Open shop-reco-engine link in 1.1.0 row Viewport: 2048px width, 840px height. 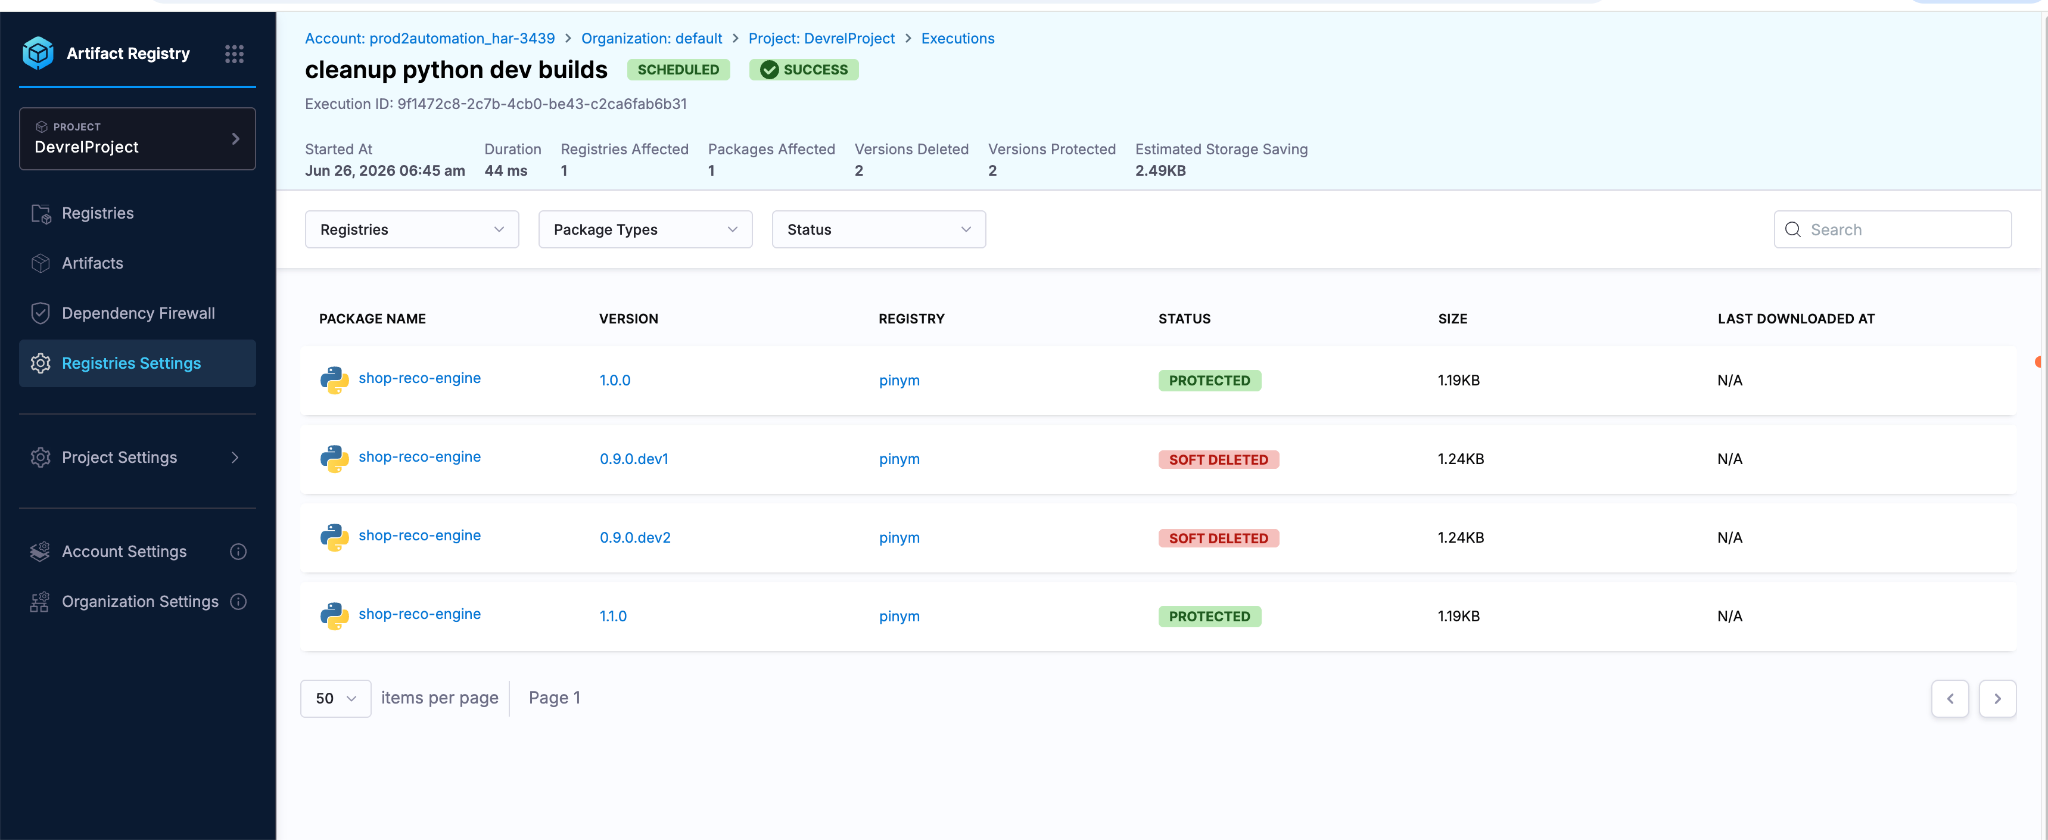pos(420,614)
